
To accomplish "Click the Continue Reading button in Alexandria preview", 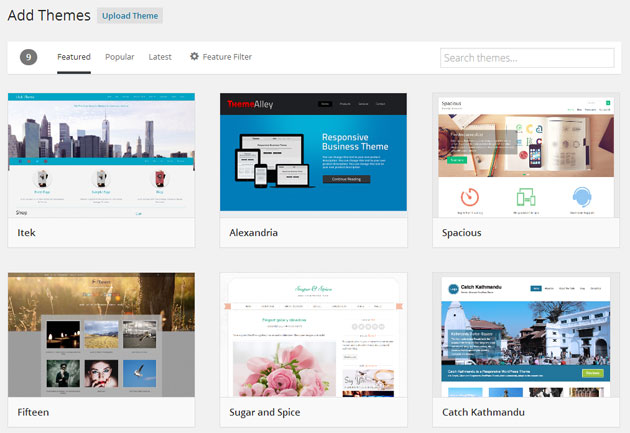I will (346, 179).
